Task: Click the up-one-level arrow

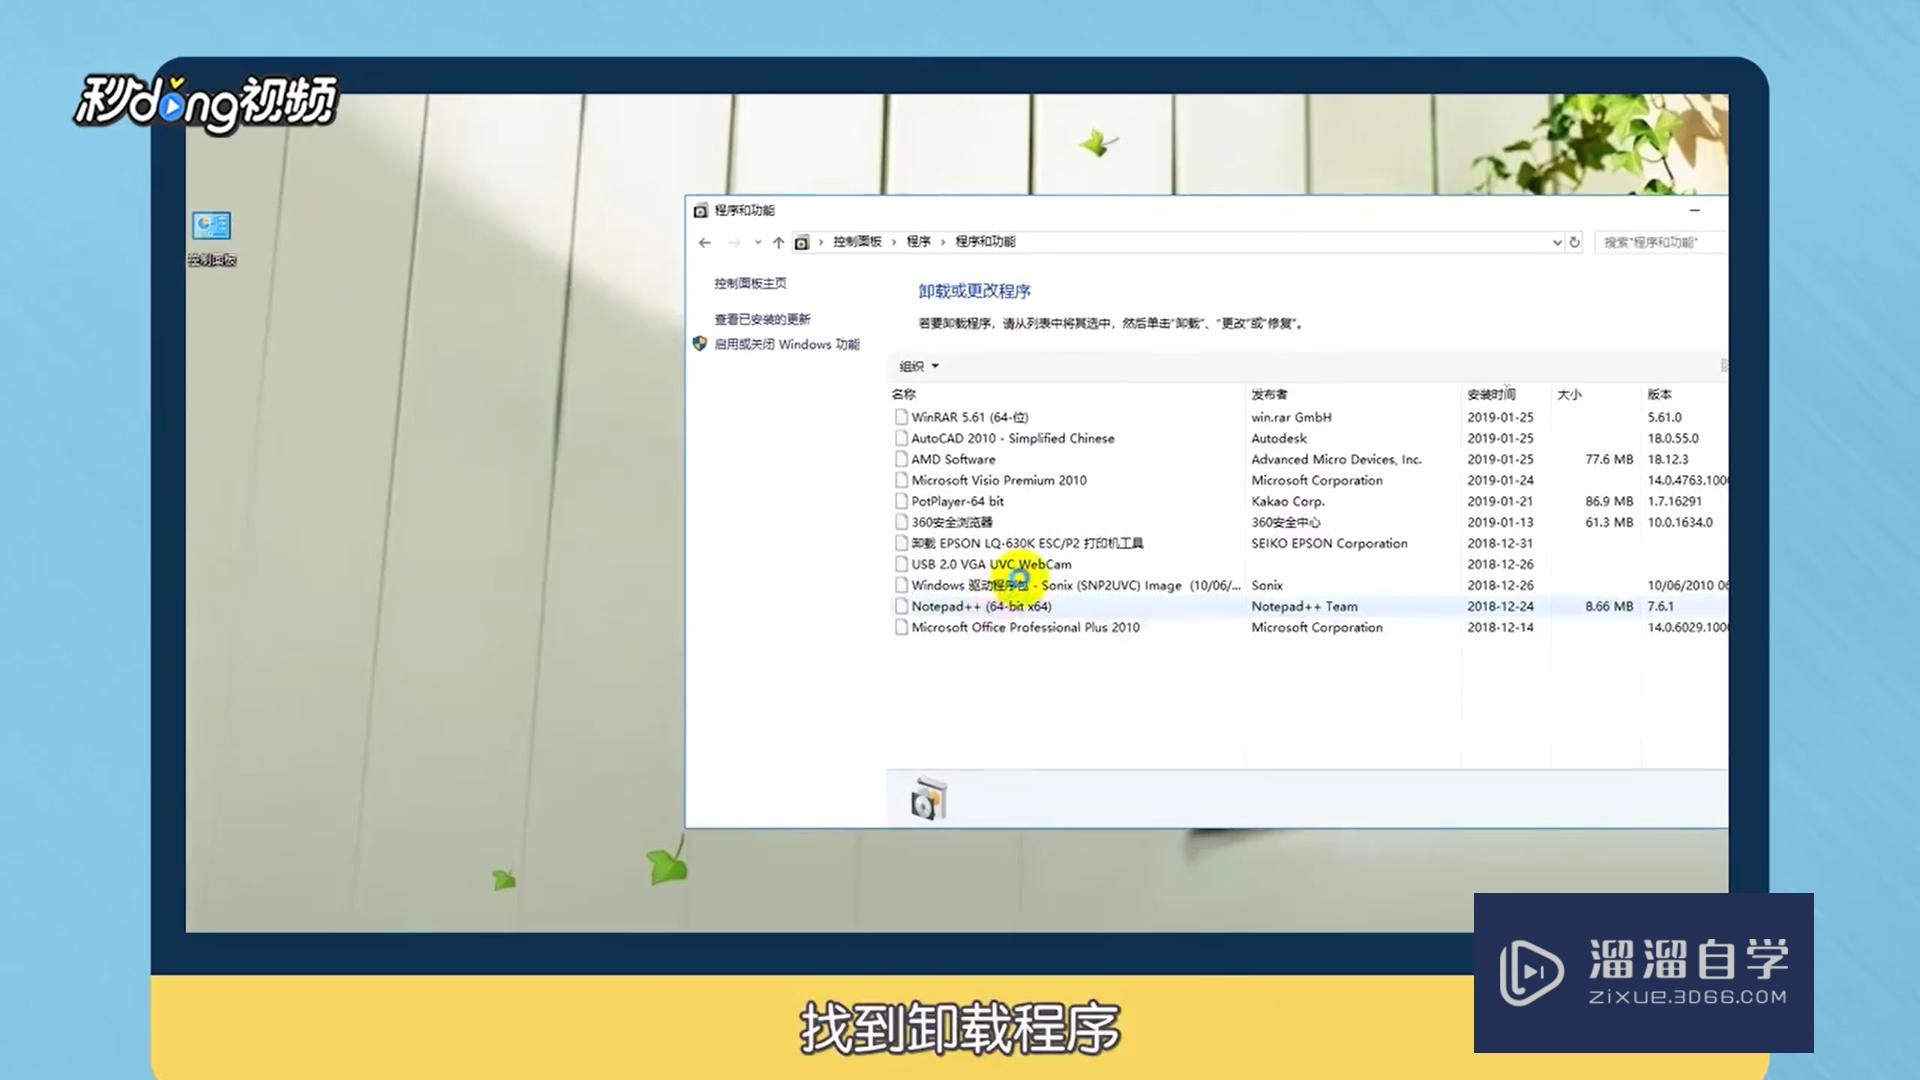Action: 778,242
